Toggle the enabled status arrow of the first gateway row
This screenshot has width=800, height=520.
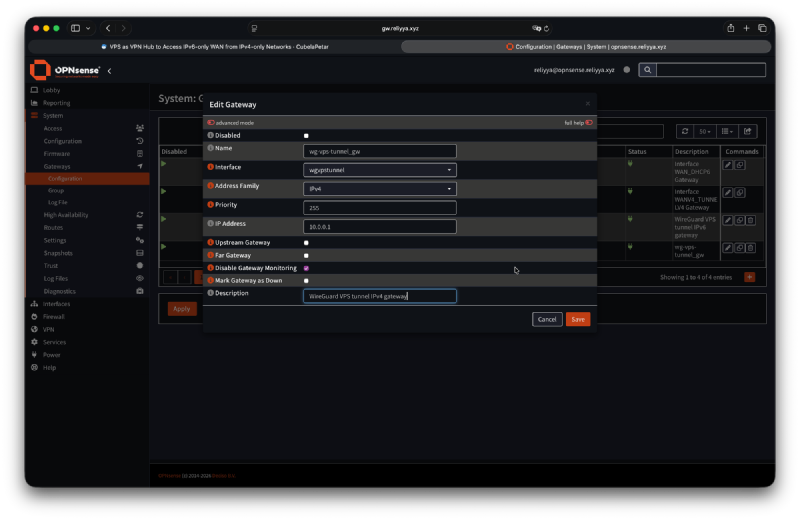[x=164, y=164]
